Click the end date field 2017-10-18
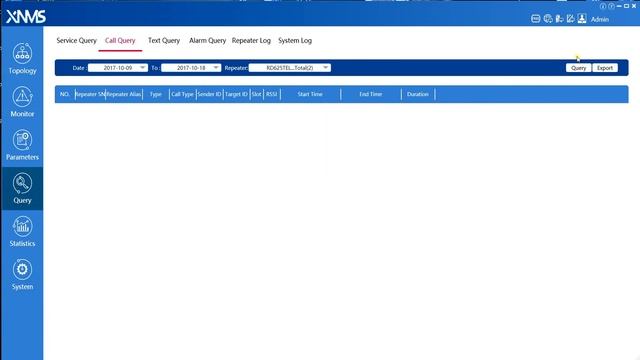Screen dimensions: 640x360 191,68
